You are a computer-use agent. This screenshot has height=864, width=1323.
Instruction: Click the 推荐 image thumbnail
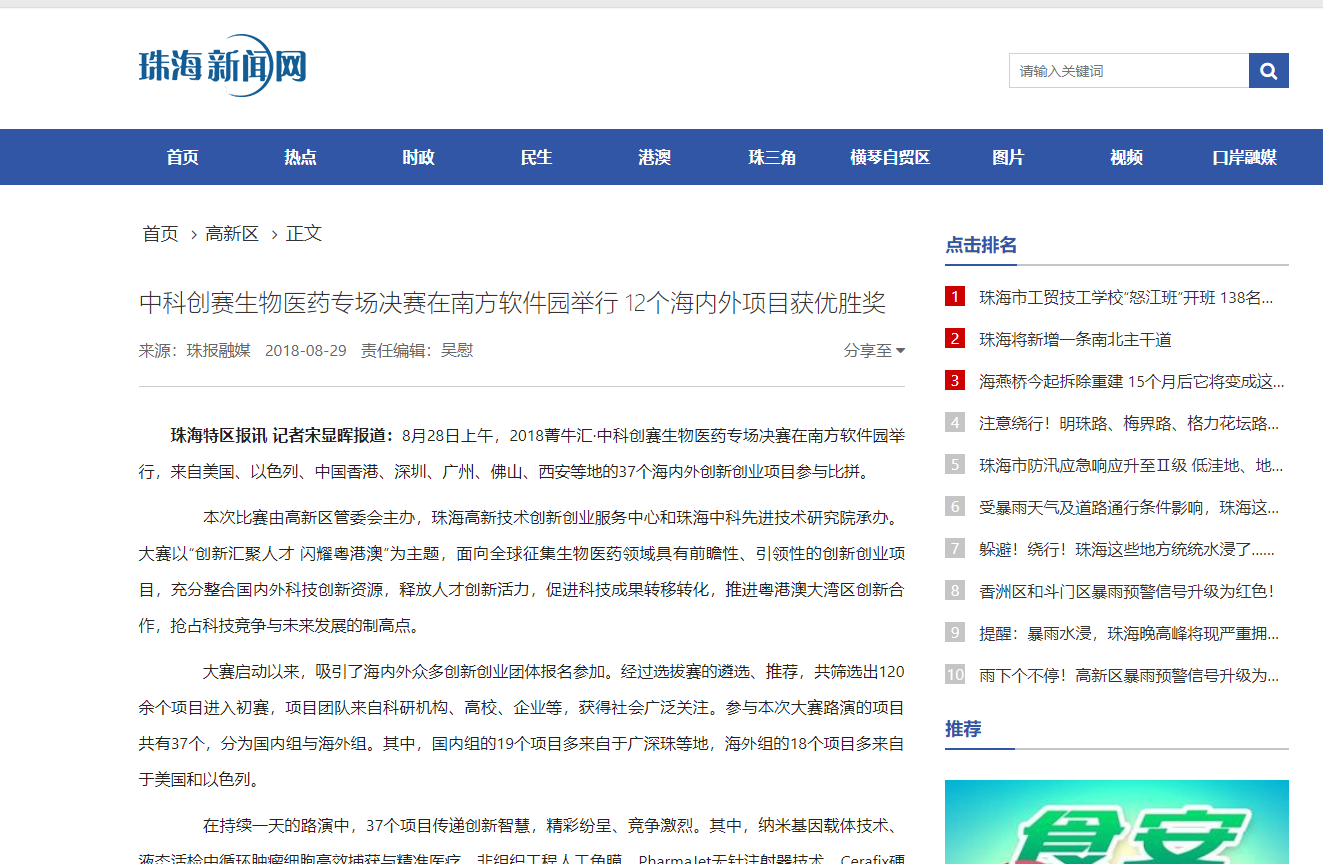point(1117,822)
